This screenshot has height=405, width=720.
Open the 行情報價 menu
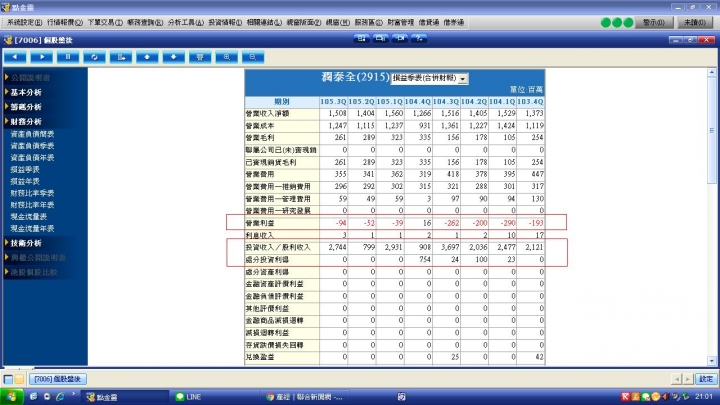click(x=65, y=22)
